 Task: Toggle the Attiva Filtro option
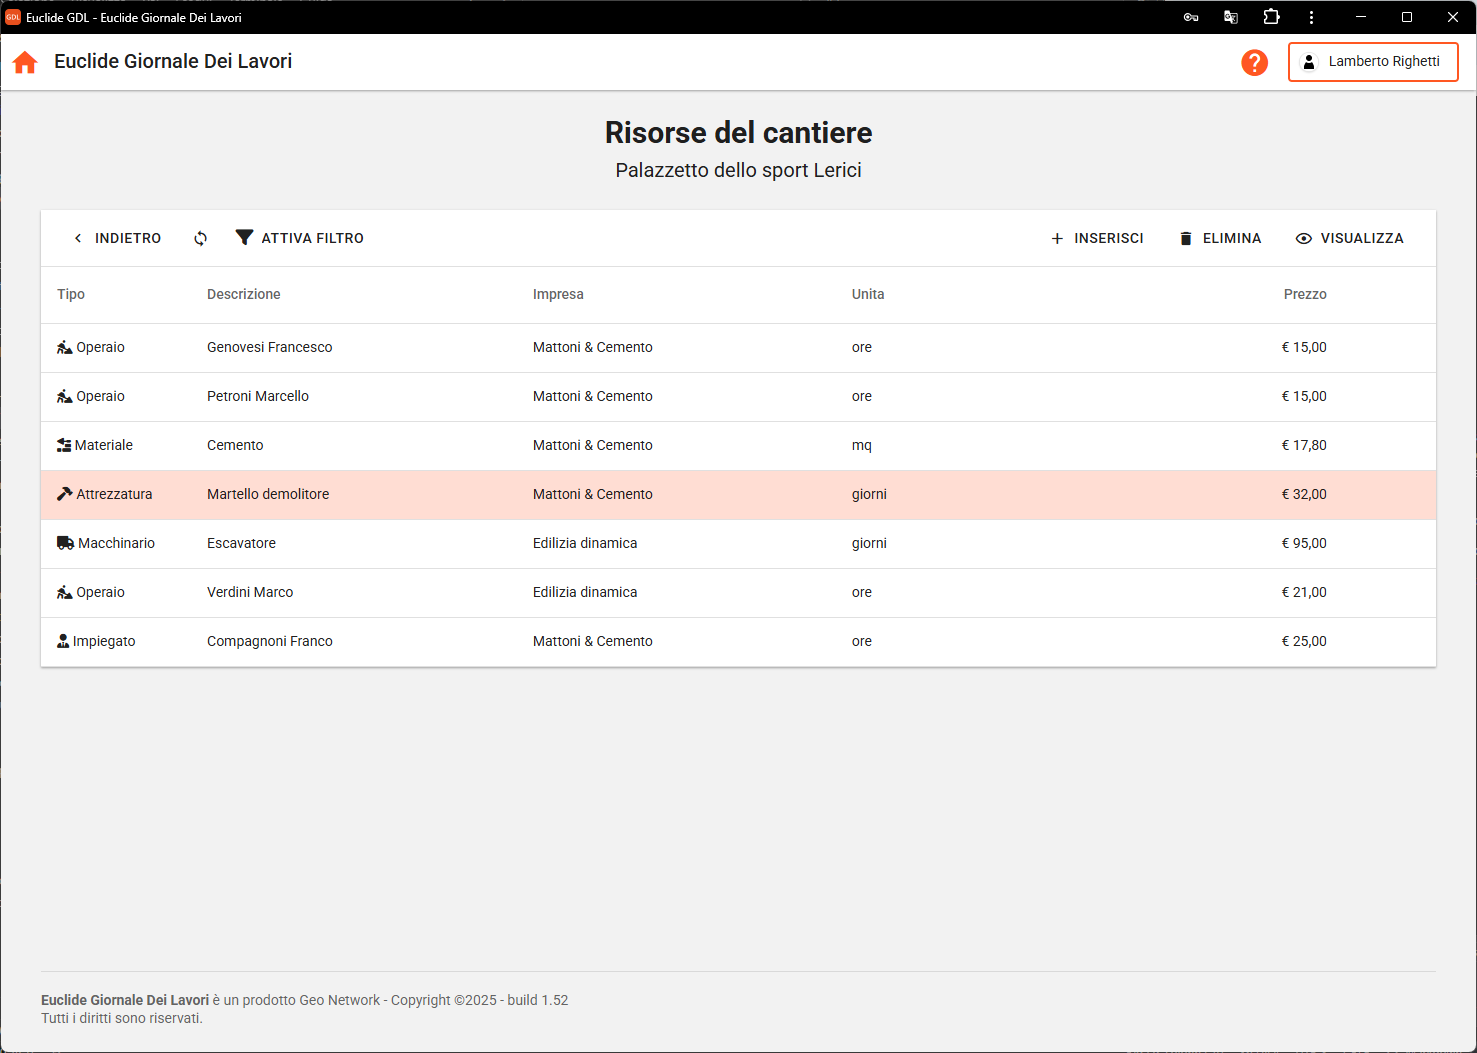click(300, 238)
